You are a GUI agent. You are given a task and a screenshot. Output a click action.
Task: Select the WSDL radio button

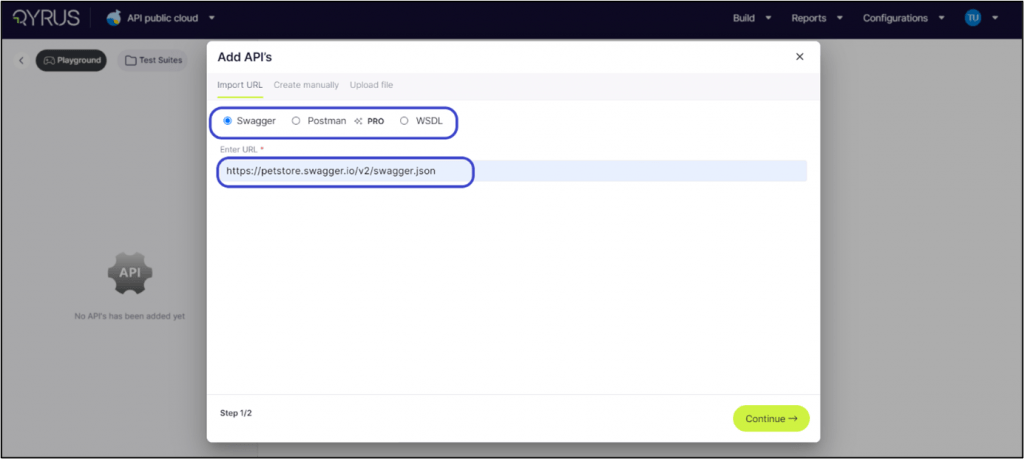(x=404, y=121)
